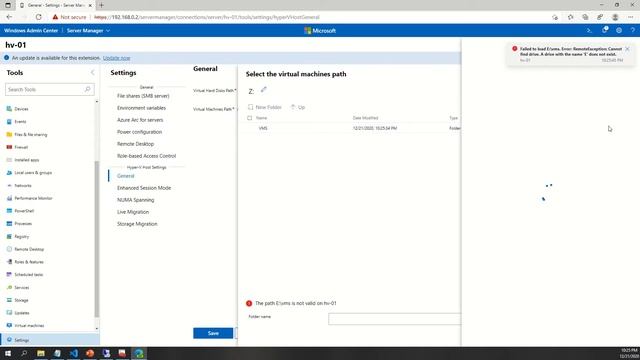Open Azure Arc for servers settings
640x360 pixels.
pyautogui.click(x=140, y=120)
